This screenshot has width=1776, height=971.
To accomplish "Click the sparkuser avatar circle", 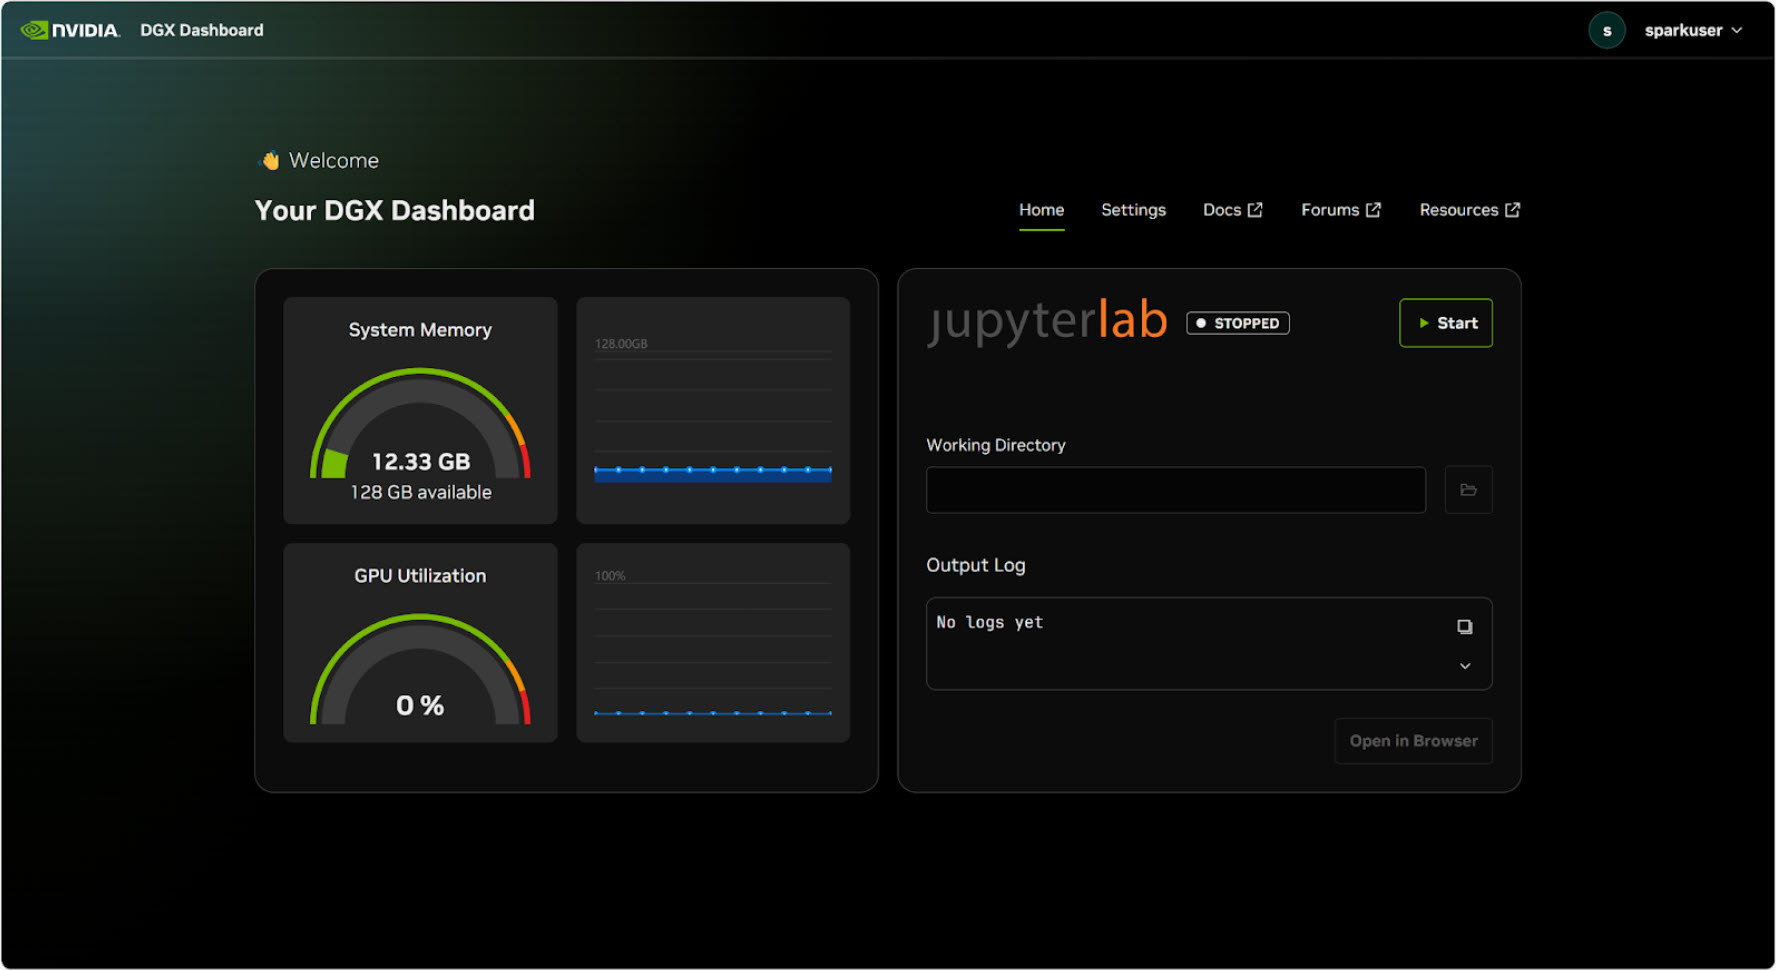I will 1607,30.
